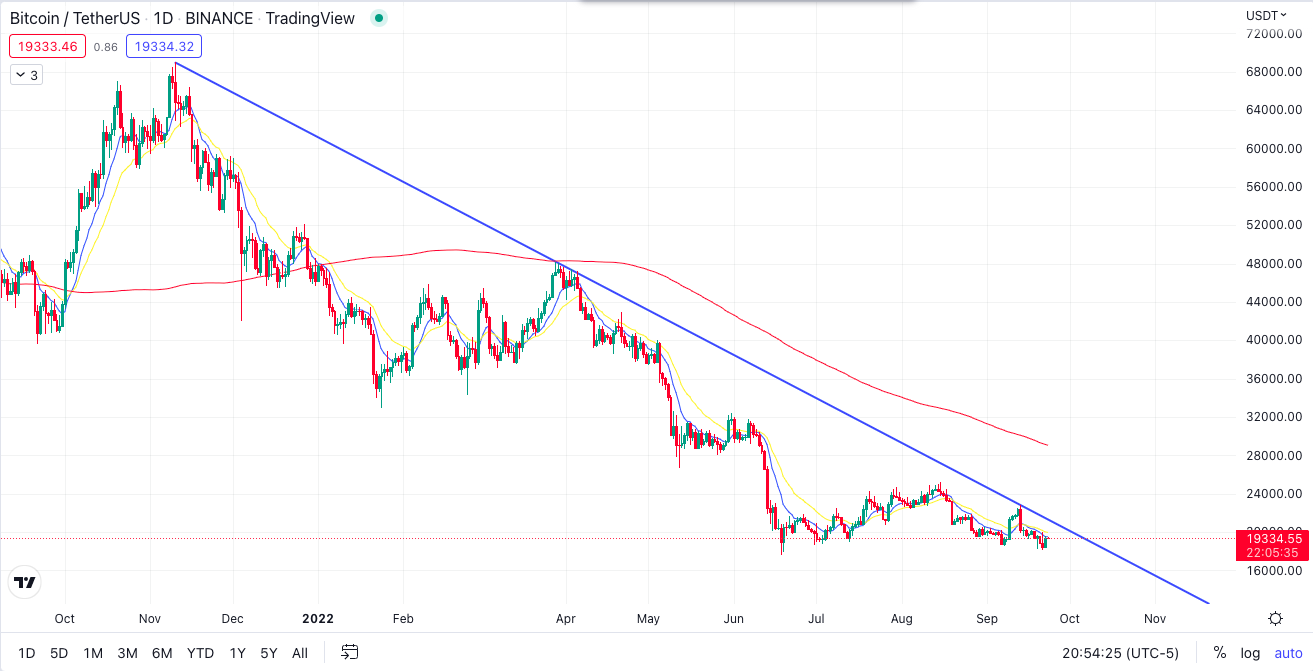The width and height of the screenshot is (1313, 671).
Task: Select the 5Y time range
Action: 269,653
